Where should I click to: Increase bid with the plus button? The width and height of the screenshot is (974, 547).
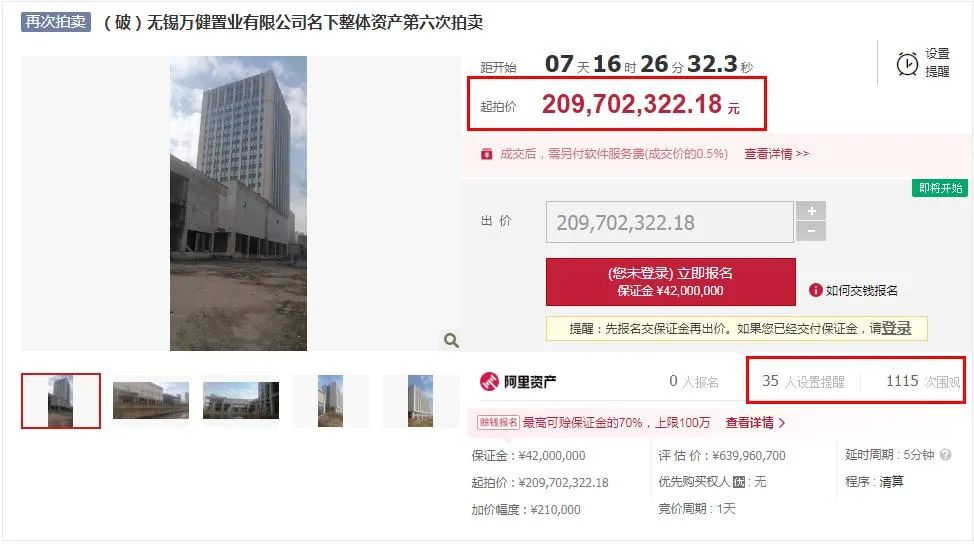point(811,211)
